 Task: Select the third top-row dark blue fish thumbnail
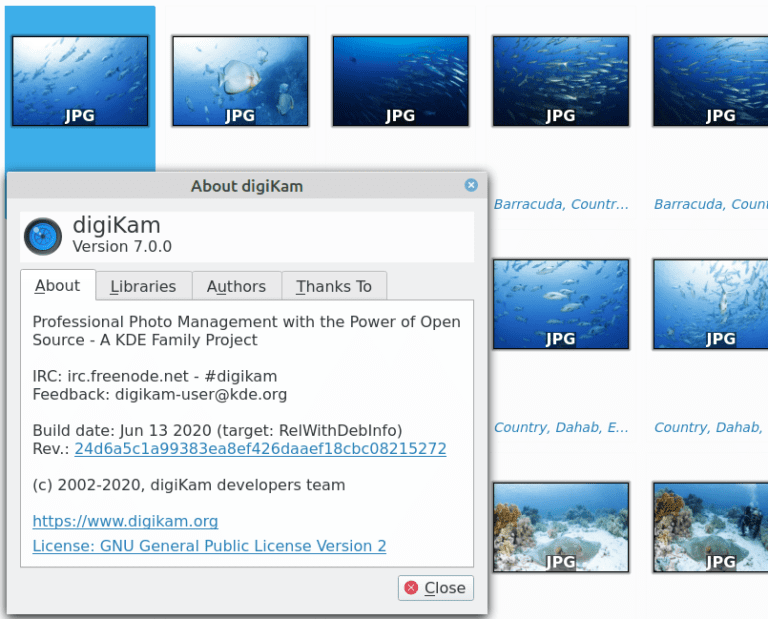point(401,81)
